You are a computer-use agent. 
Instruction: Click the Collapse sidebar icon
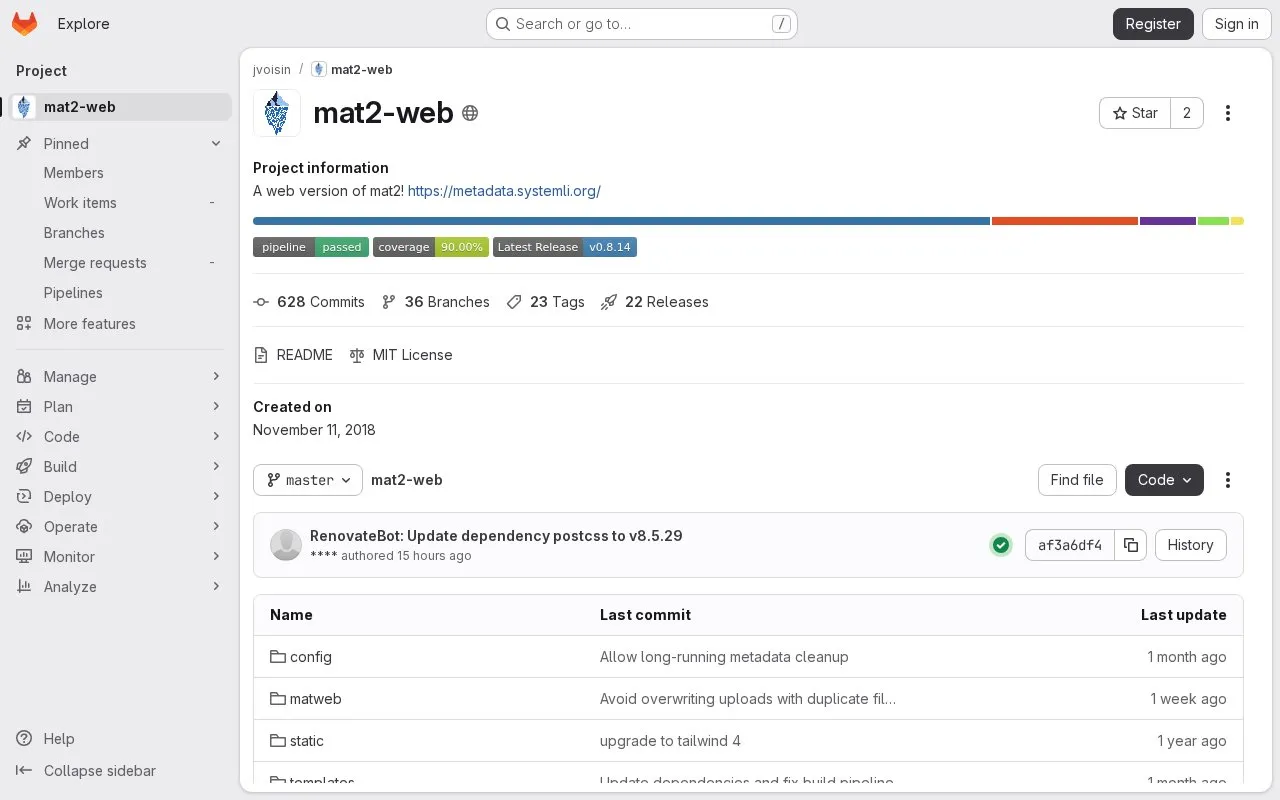coord(24,771)
